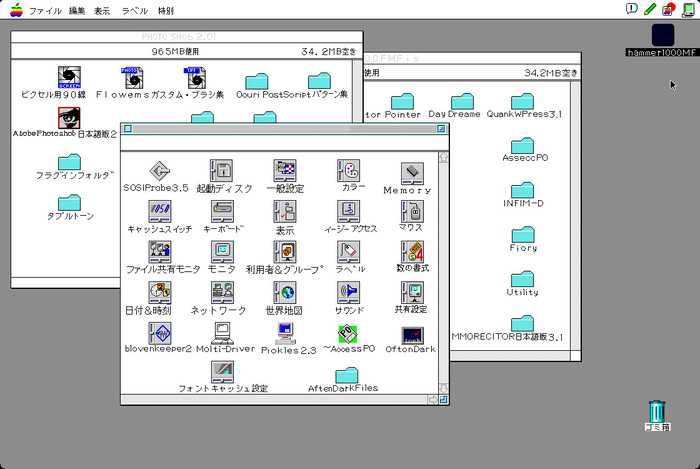Open the モニタ control panel
This screenshot has height=469, width=700.
(221, 252)
